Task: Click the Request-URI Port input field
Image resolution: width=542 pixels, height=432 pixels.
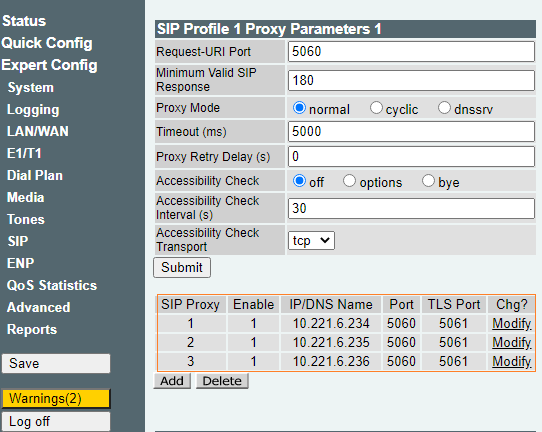Action: coord(411,51)
